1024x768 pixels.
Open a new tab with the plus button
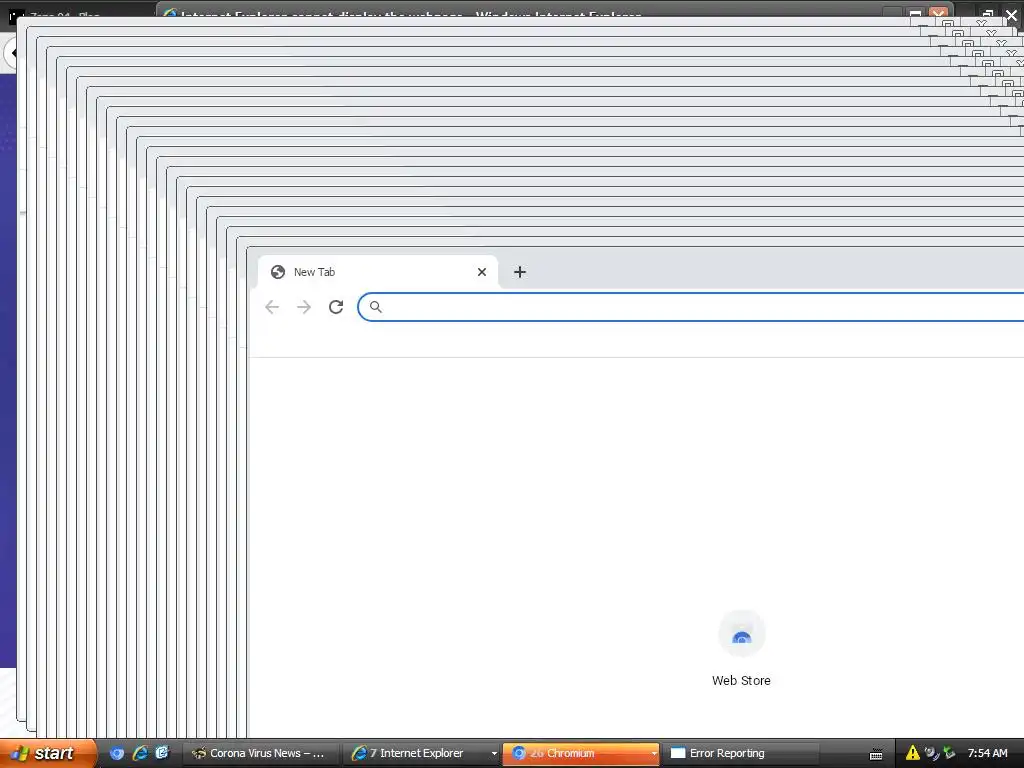[x=520, y=272]
